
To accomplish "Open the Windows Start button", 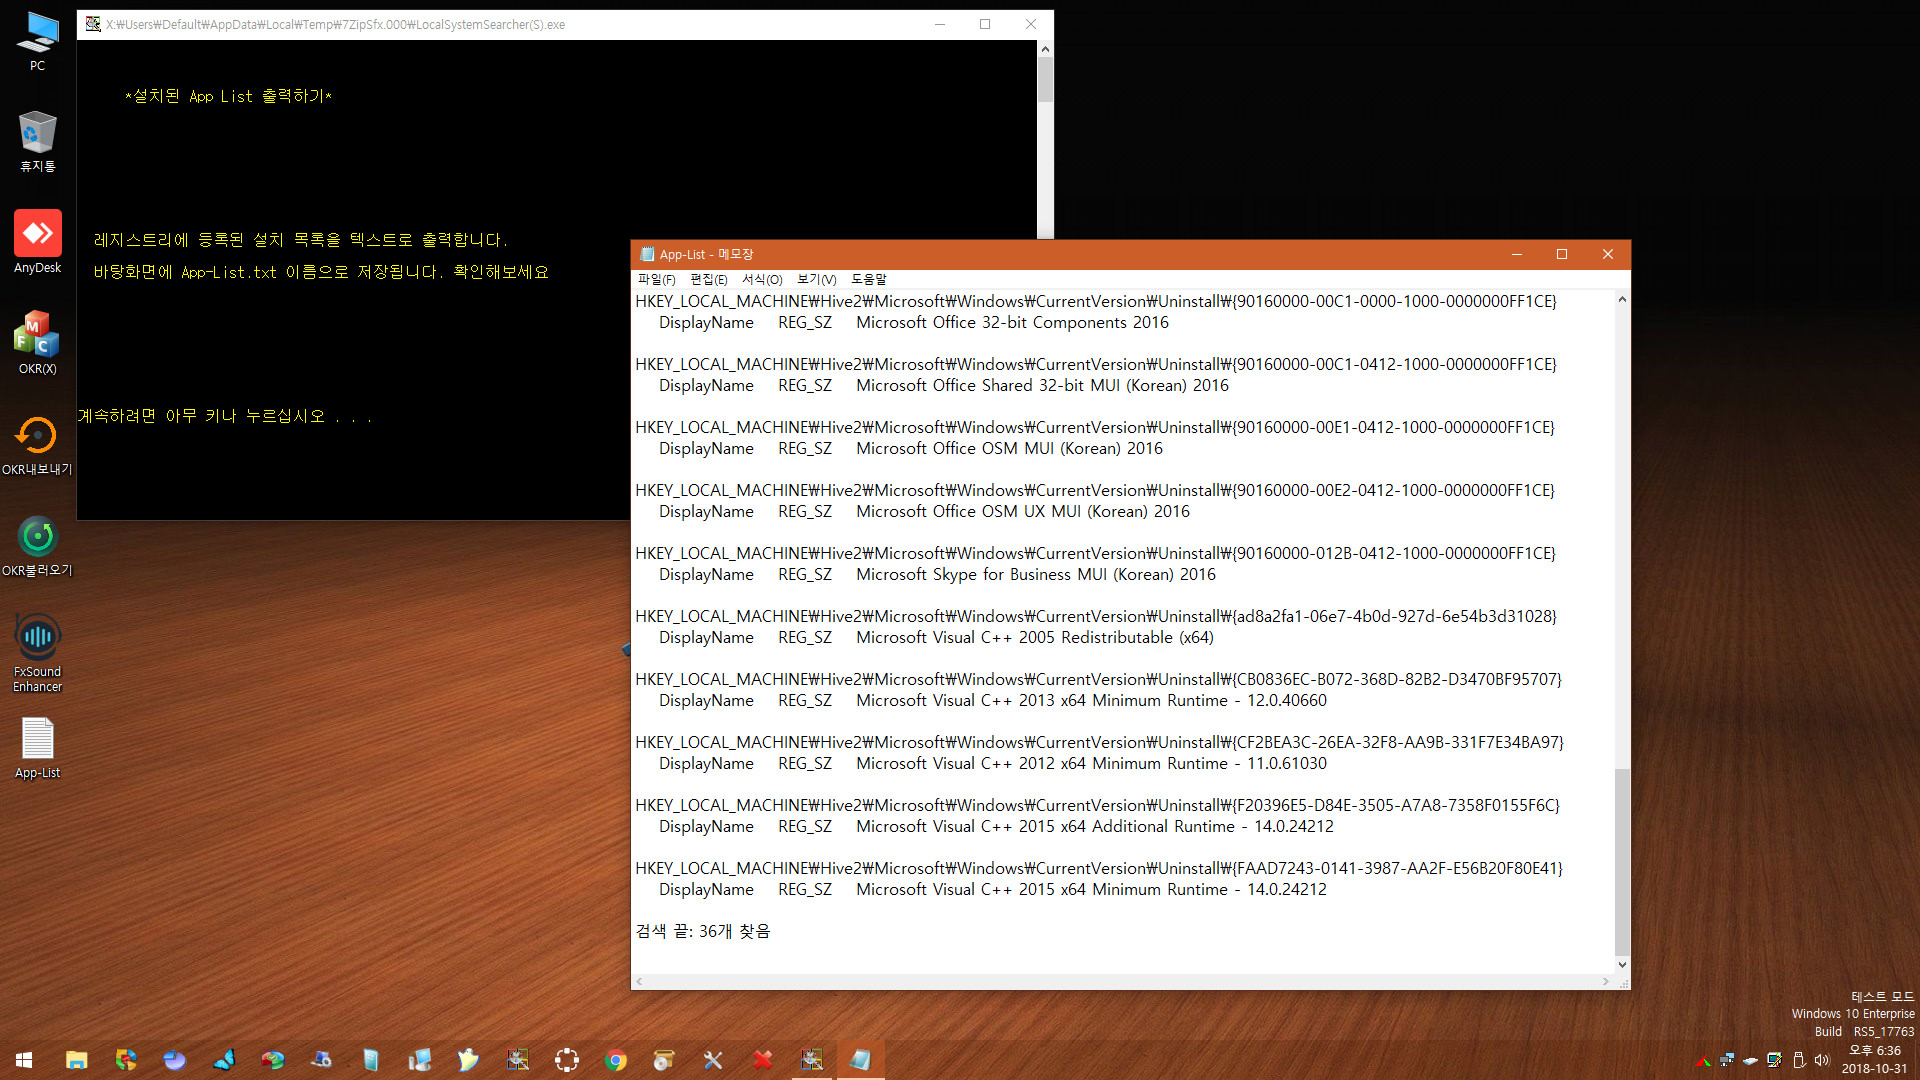I will [x=24, y=1060].
